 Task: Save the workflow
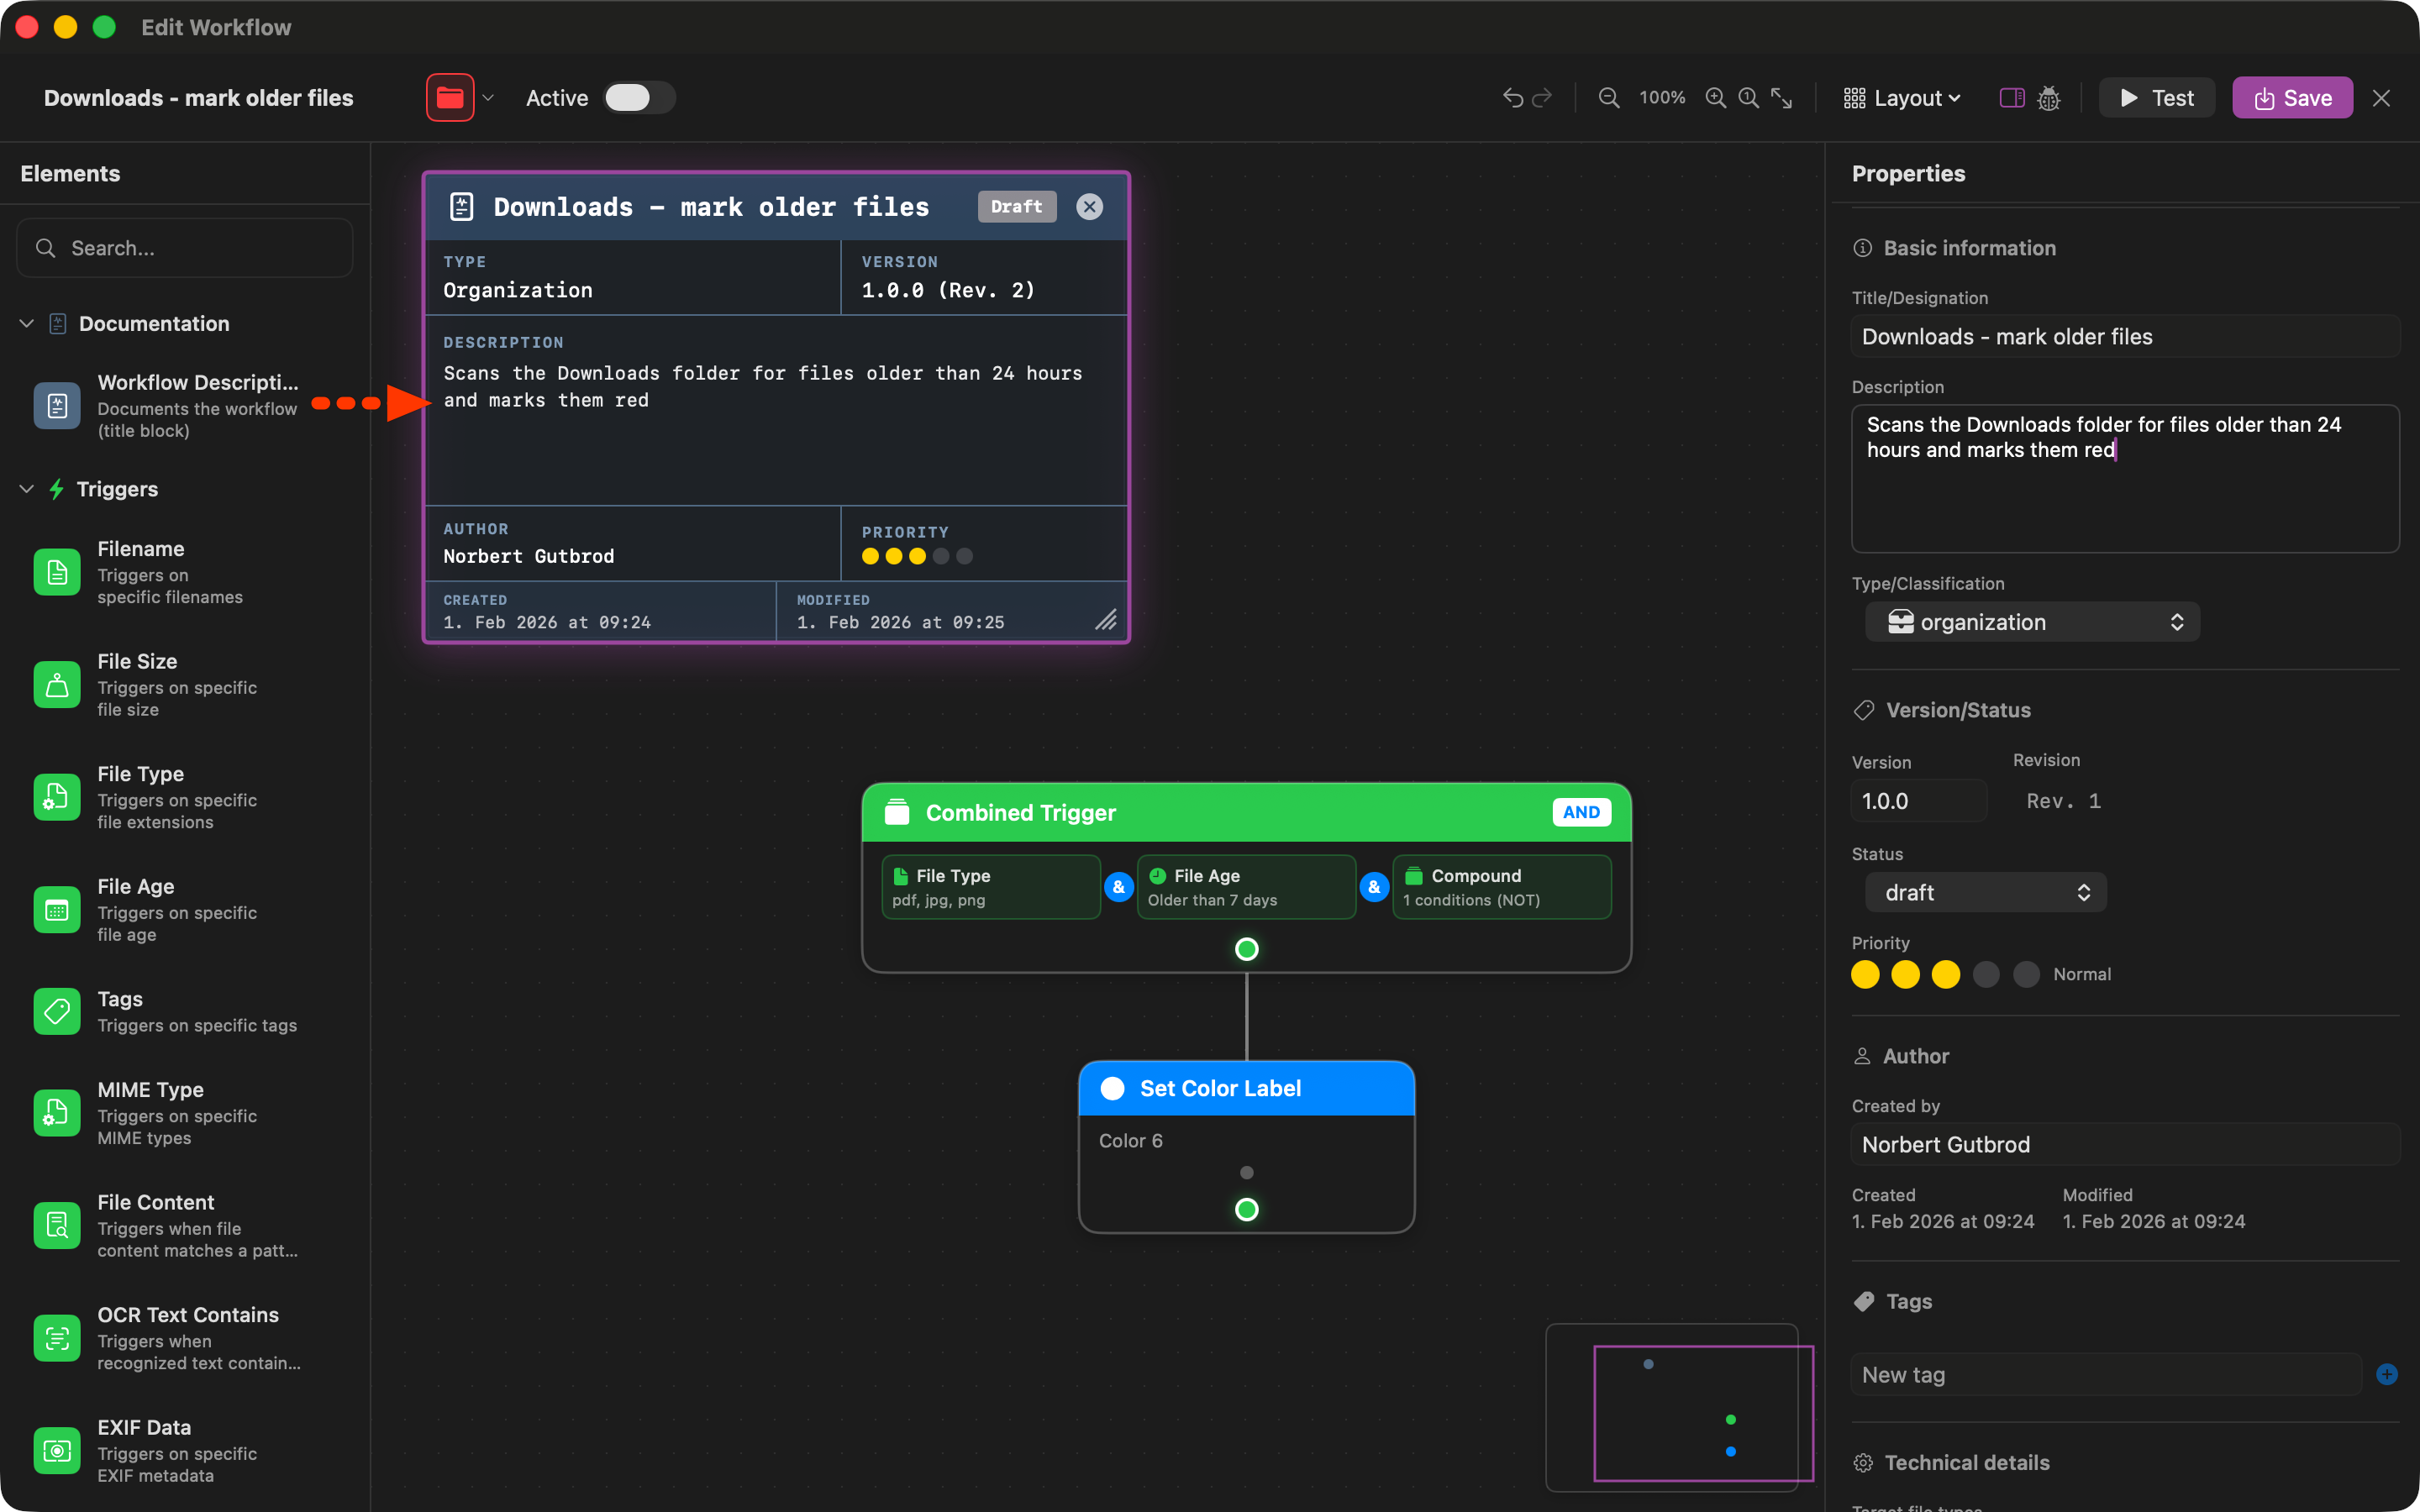[x=2293, y=98]
